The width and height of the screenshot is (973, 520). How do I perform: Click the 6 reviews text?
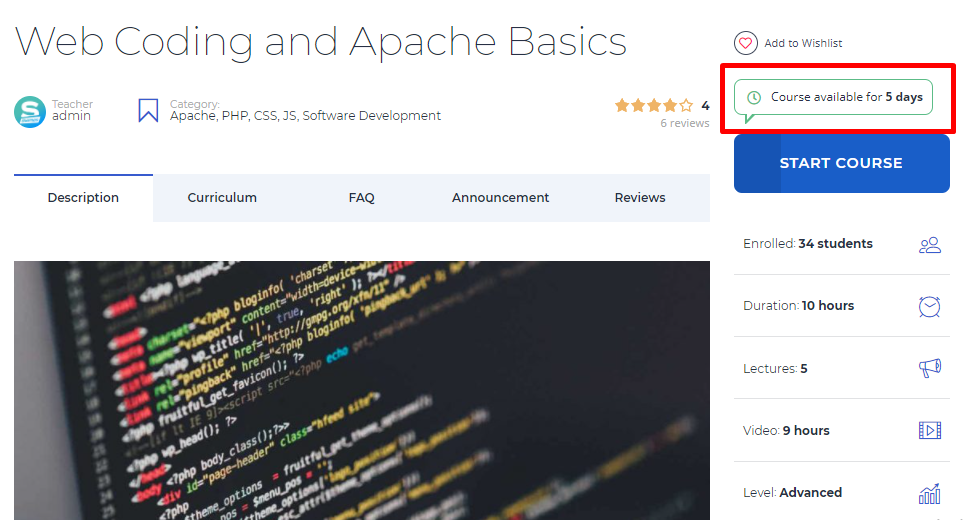point(684,123)
